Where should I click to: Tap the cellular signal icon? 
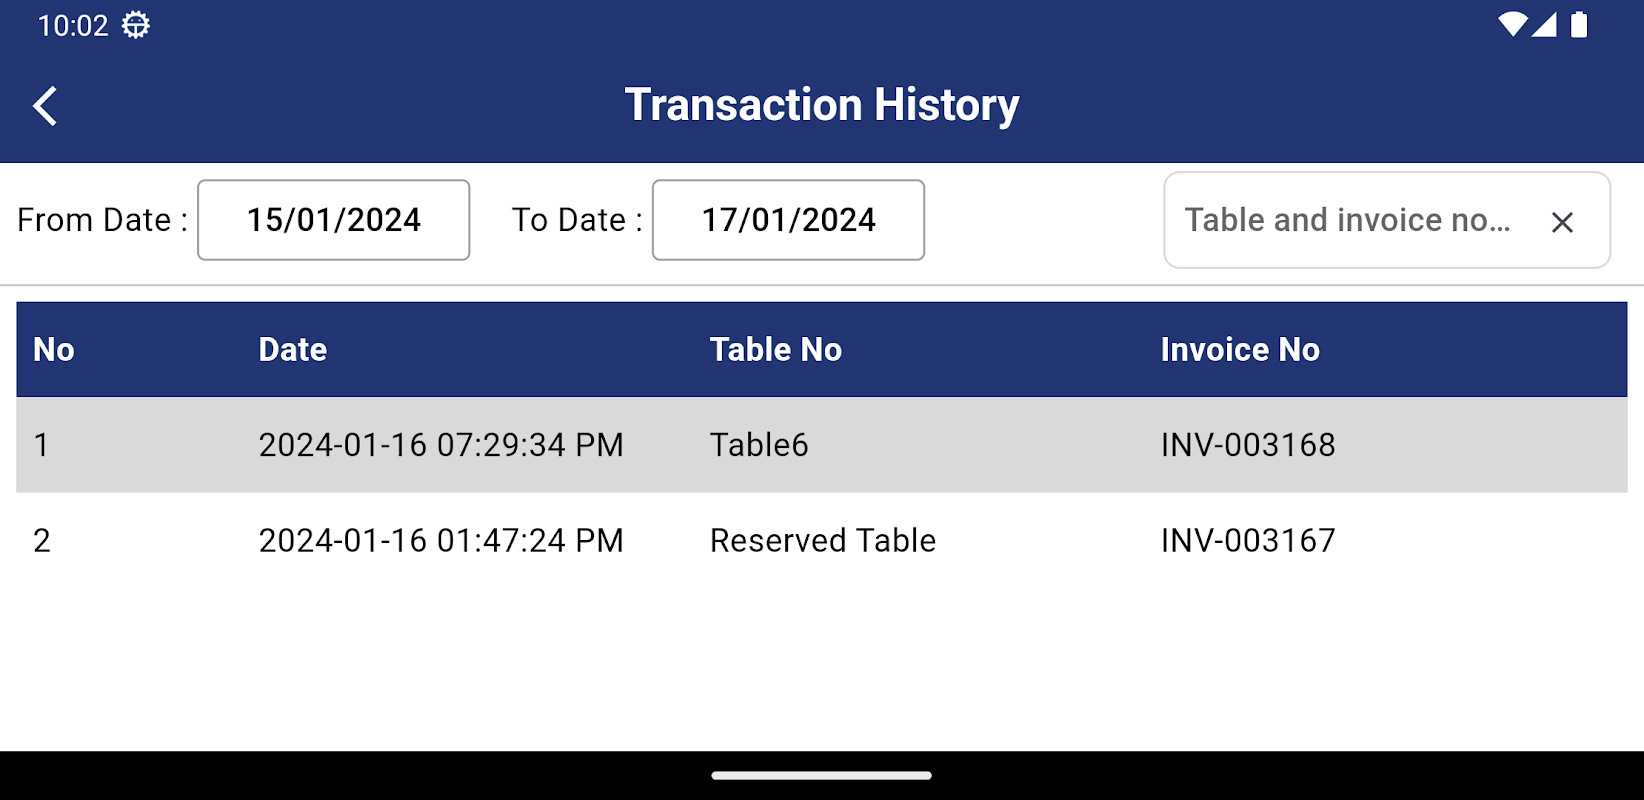pos(1545,25)
